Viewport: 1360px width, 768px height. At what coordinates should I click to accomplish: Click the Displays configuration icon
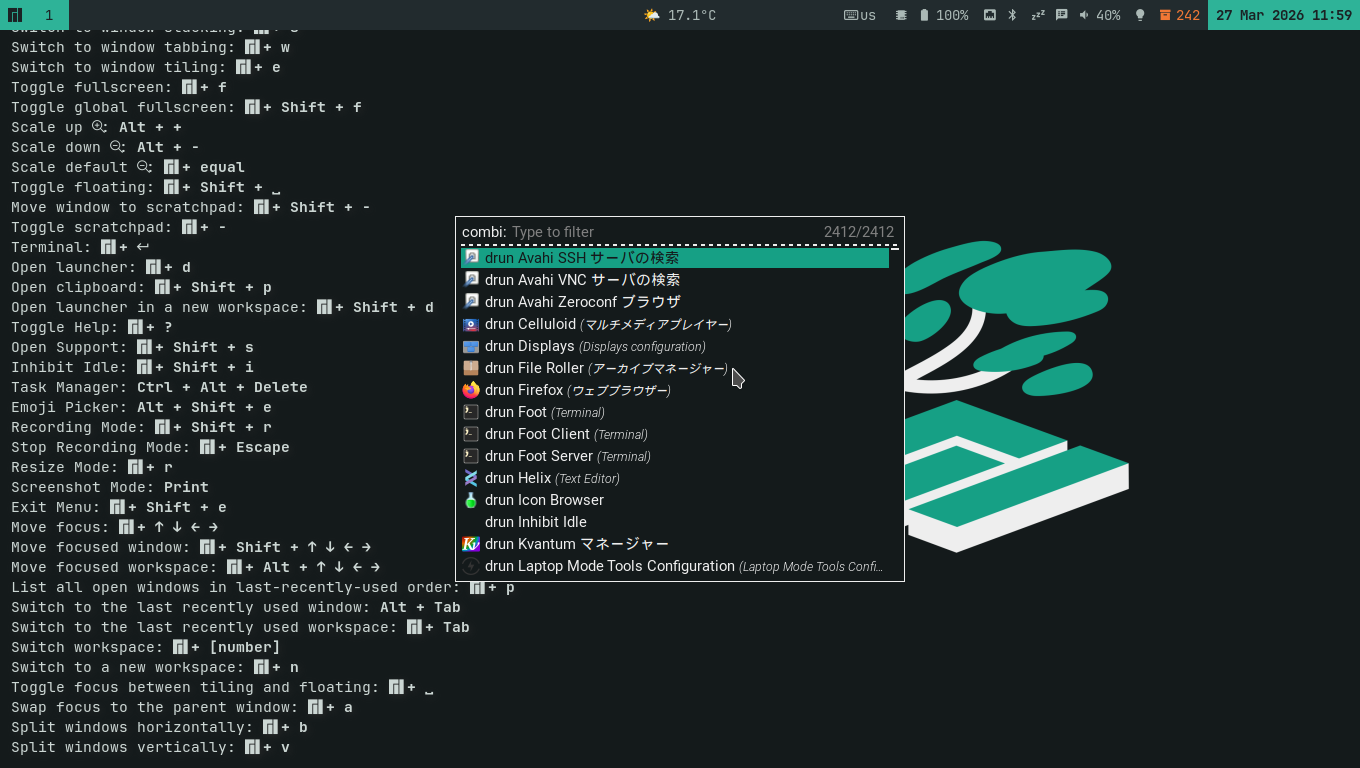pos(471,346)
